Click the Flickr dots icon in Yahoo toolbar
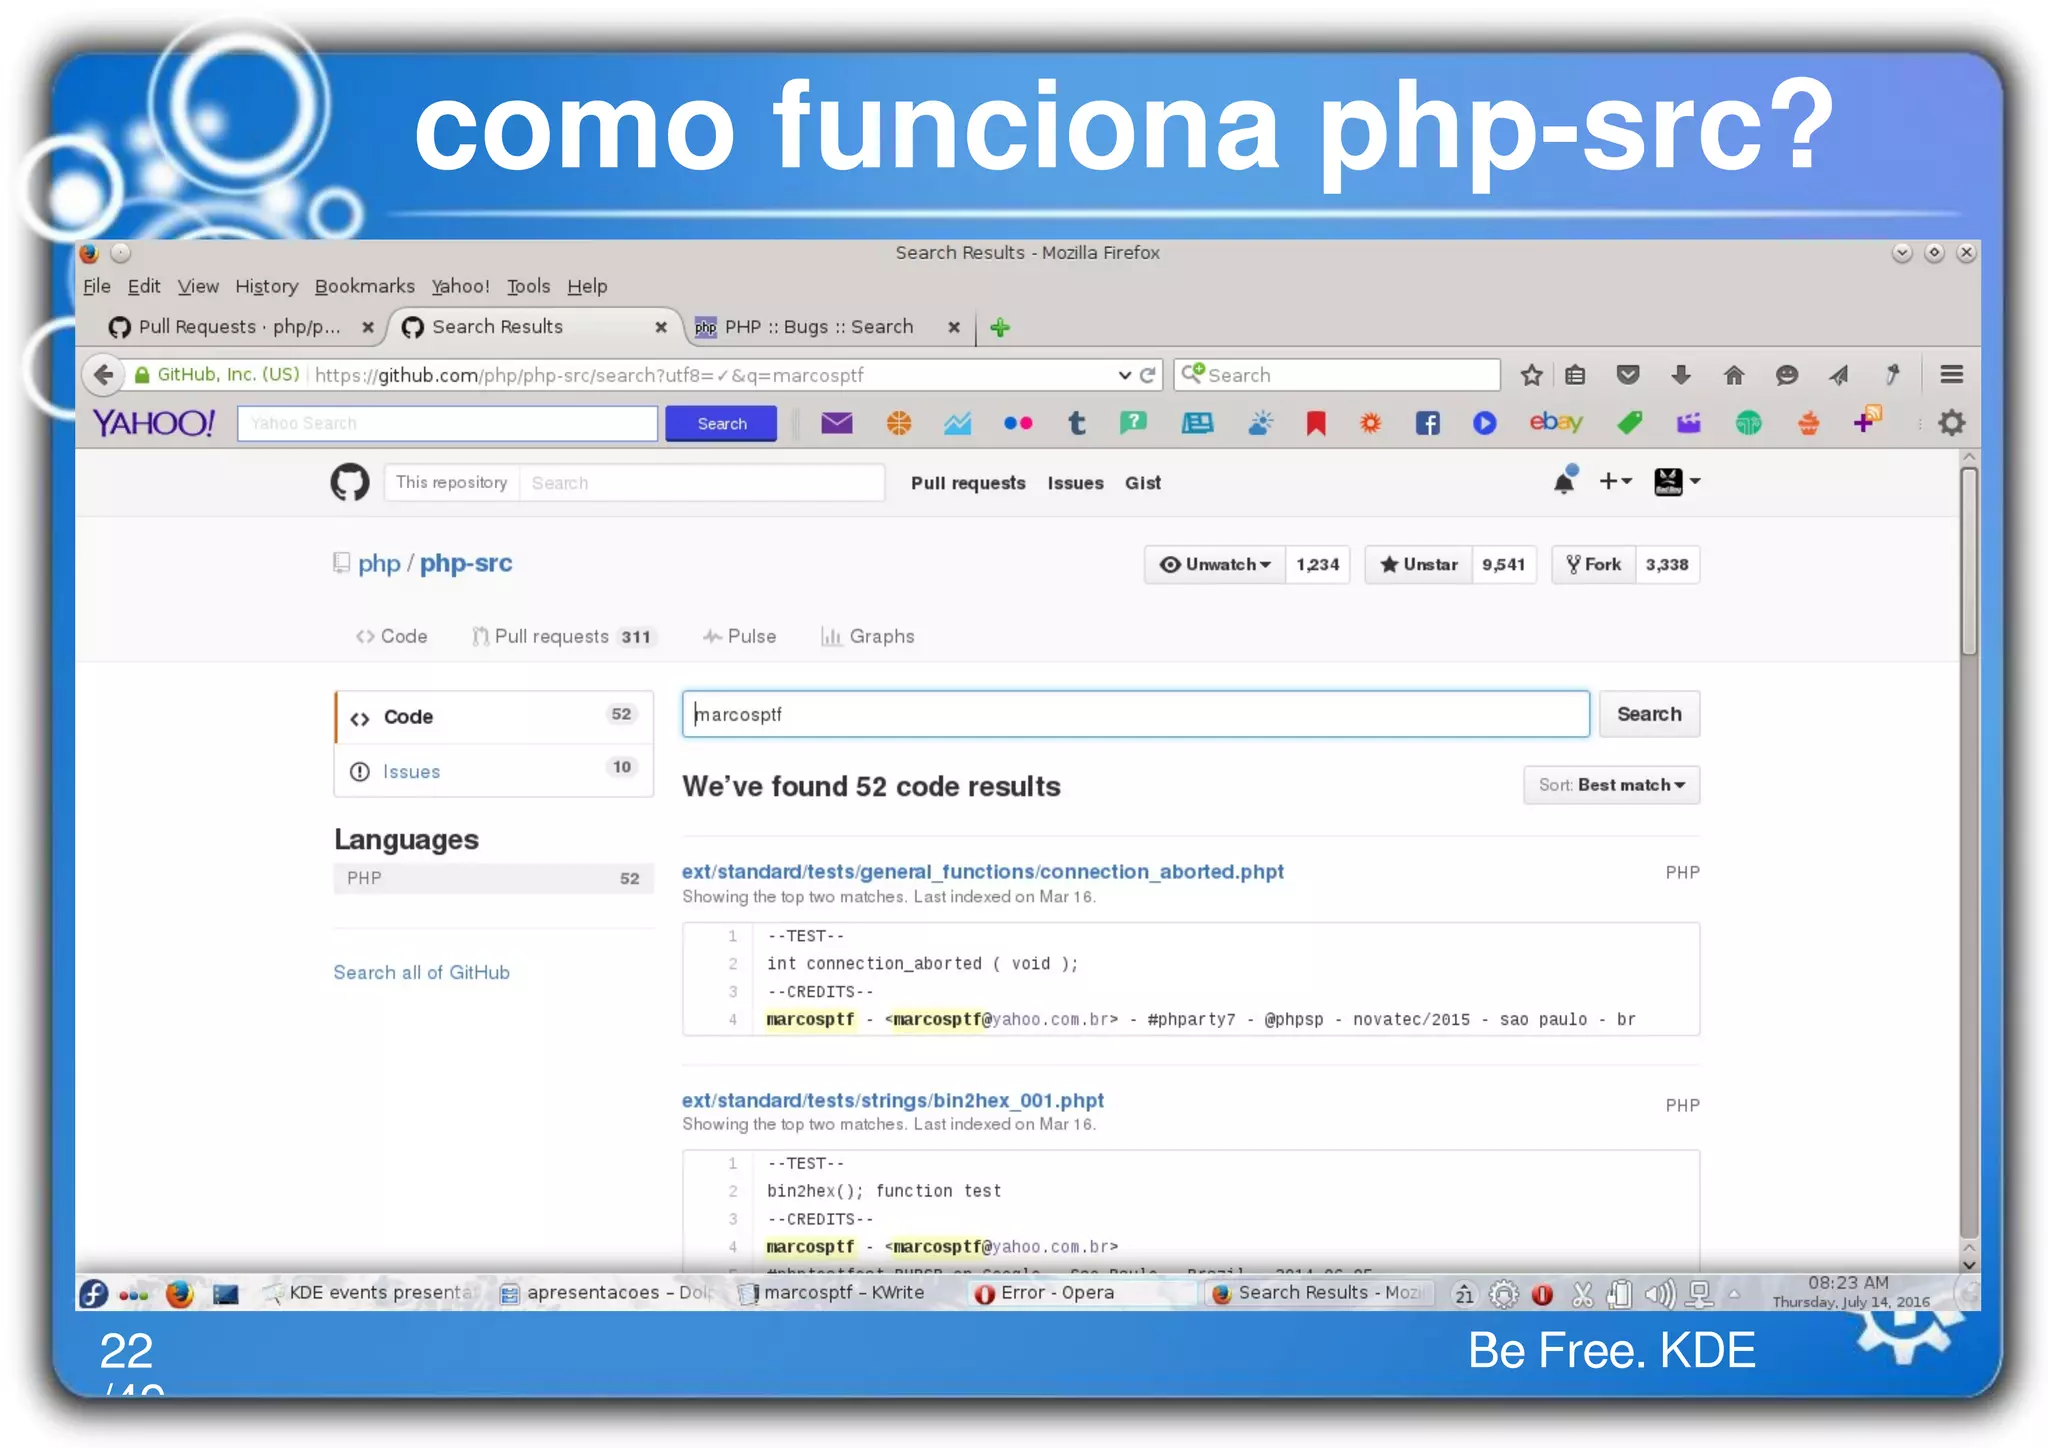This screenshot has width=2048, height=1448. (x=1018, y=423)
